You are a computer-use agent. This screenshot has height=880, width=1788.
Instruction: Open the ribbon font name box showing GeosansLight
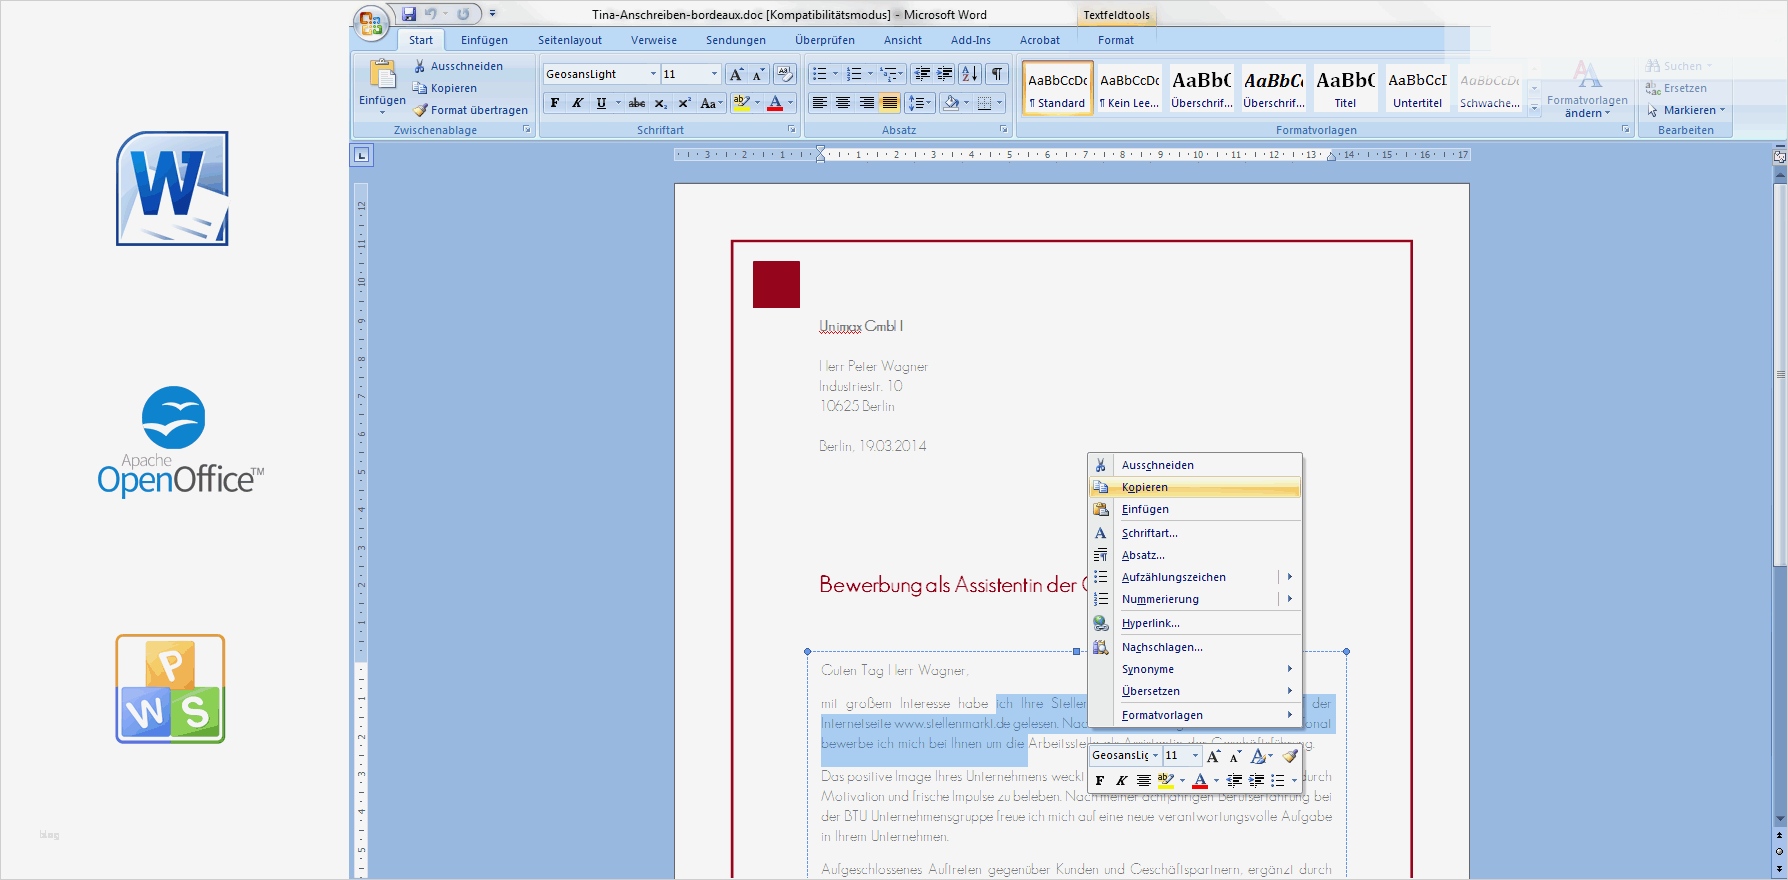[601, 74]
